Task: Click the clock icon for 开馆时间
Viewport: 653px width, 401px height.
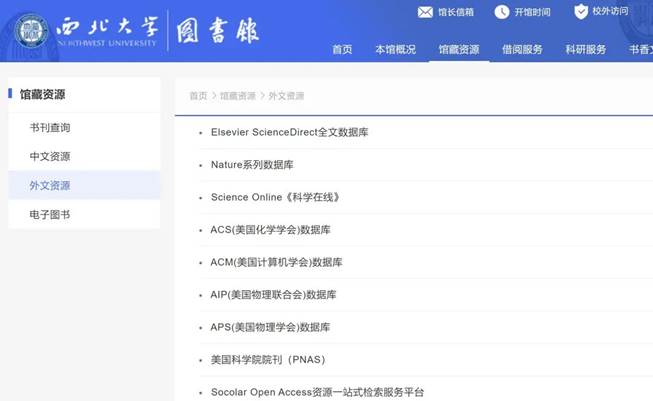Action: tap(502, 12)
